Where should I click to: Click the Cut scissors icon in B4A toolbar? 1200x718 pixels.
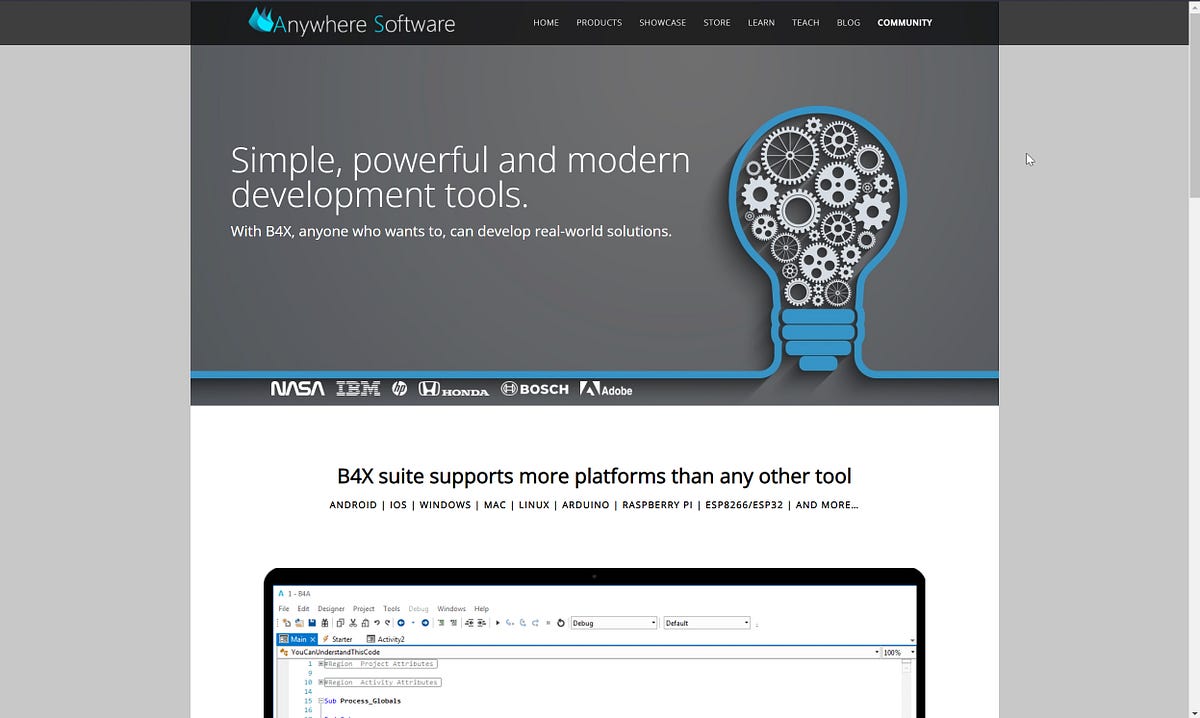tap(353, 623)
